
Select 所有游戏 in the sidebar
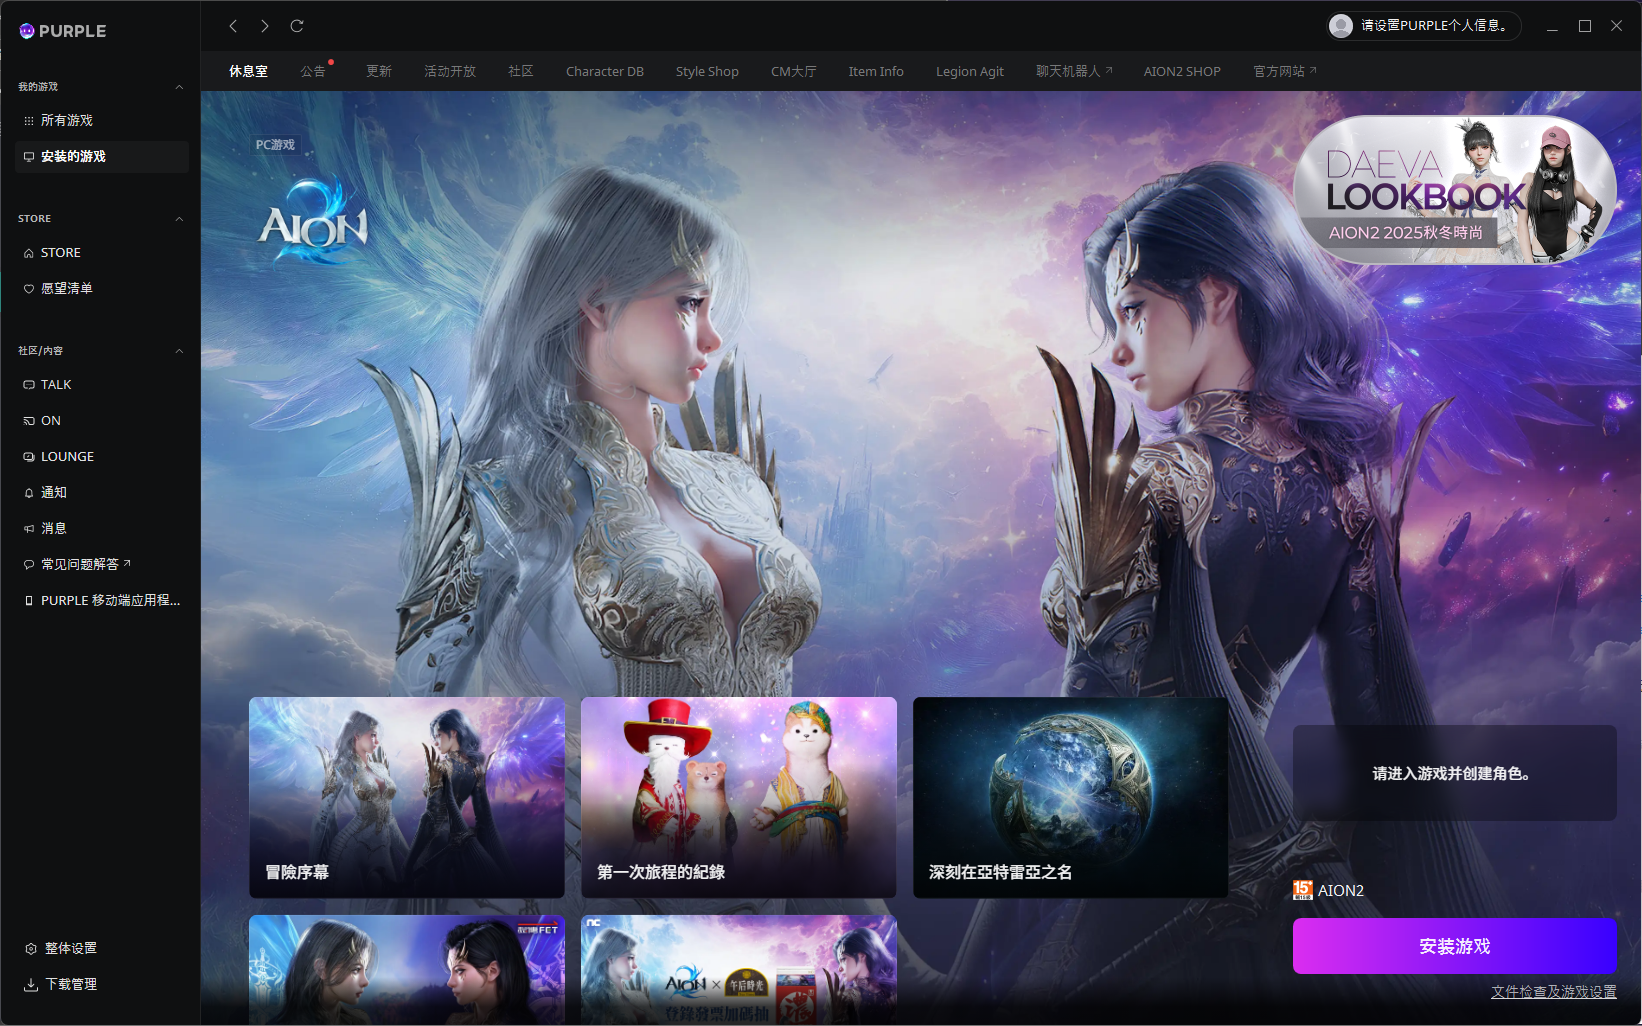66,121
